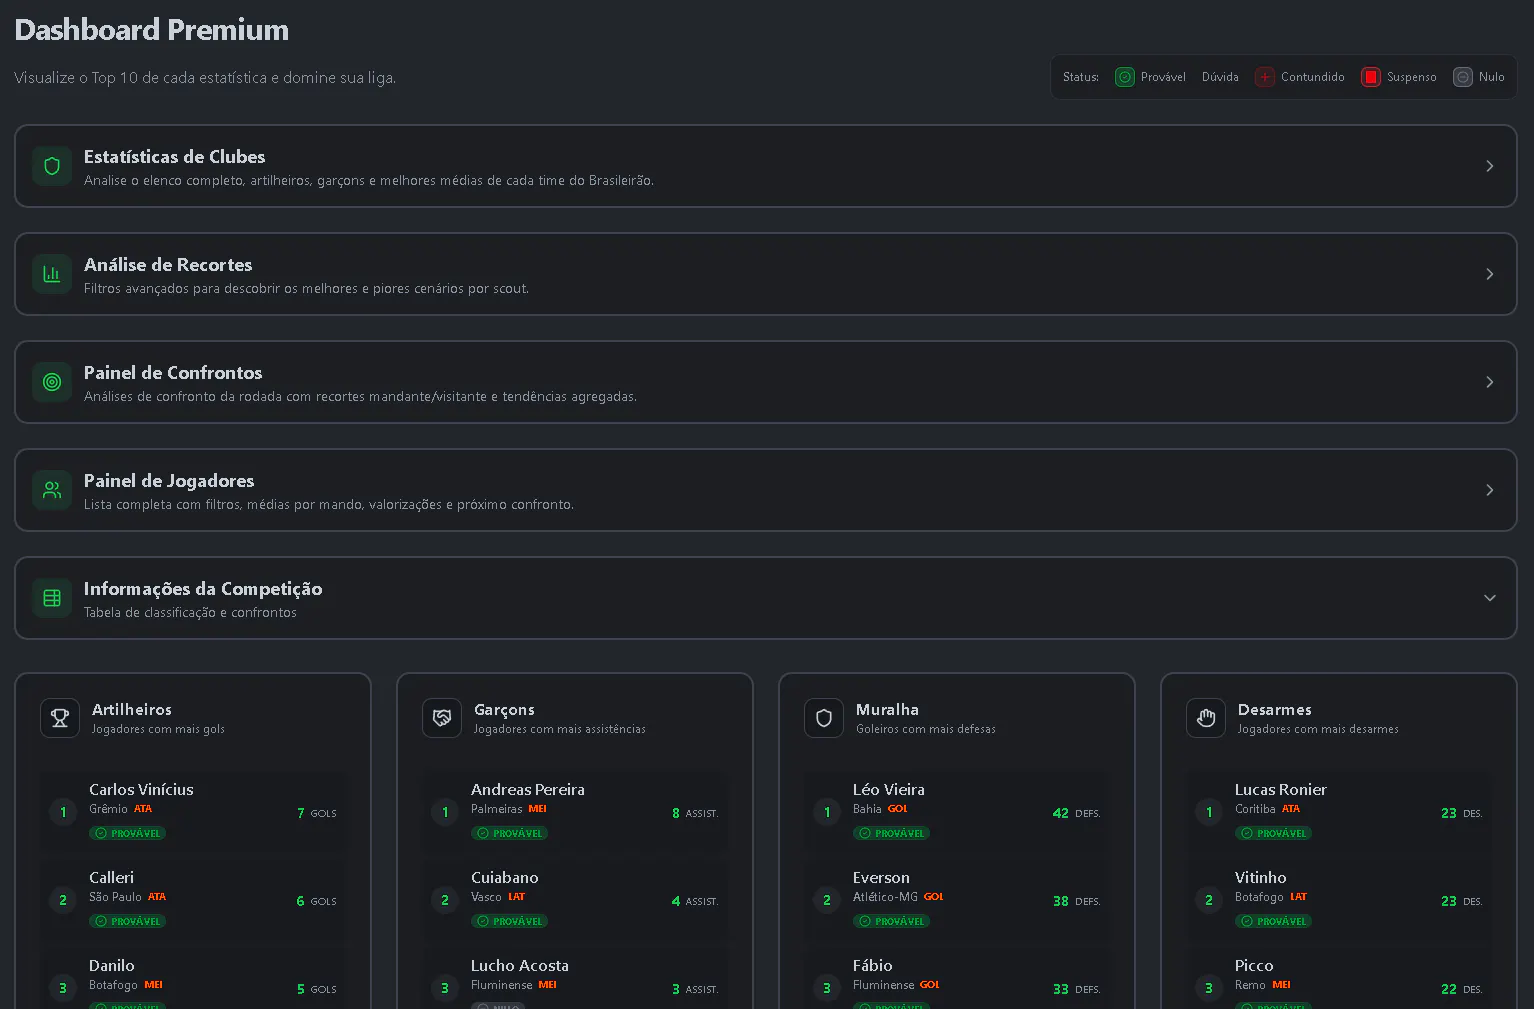Click player name Carlos Vinícius
The image size is (1534, 1009).
point(141,790)
